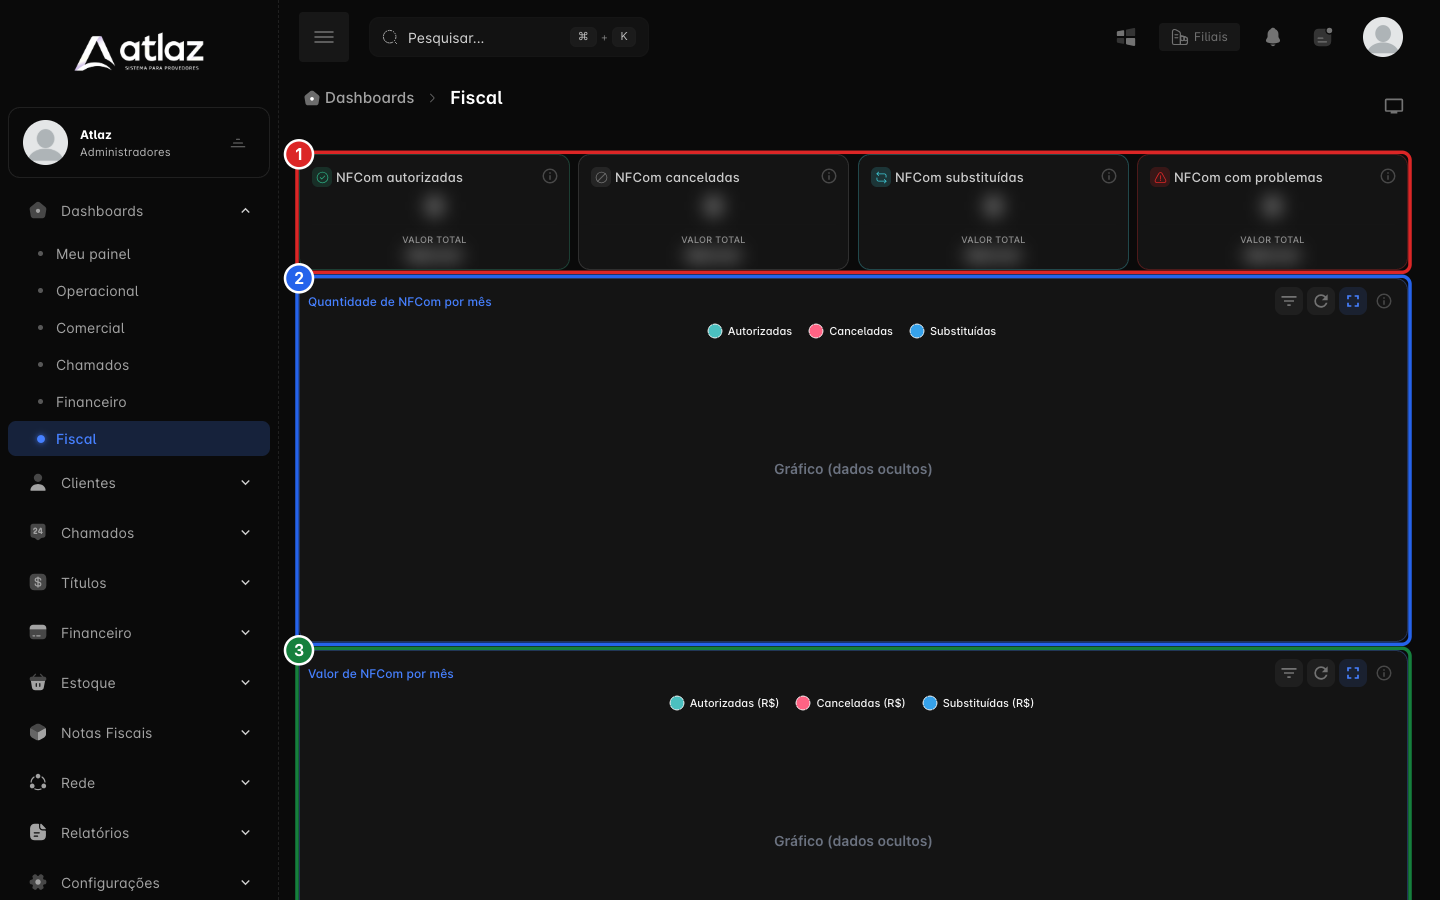This screenshot has width=1440, height=900.
Task: Toggle Canceladas (R$) series in value legend
Action: (851, 703)
